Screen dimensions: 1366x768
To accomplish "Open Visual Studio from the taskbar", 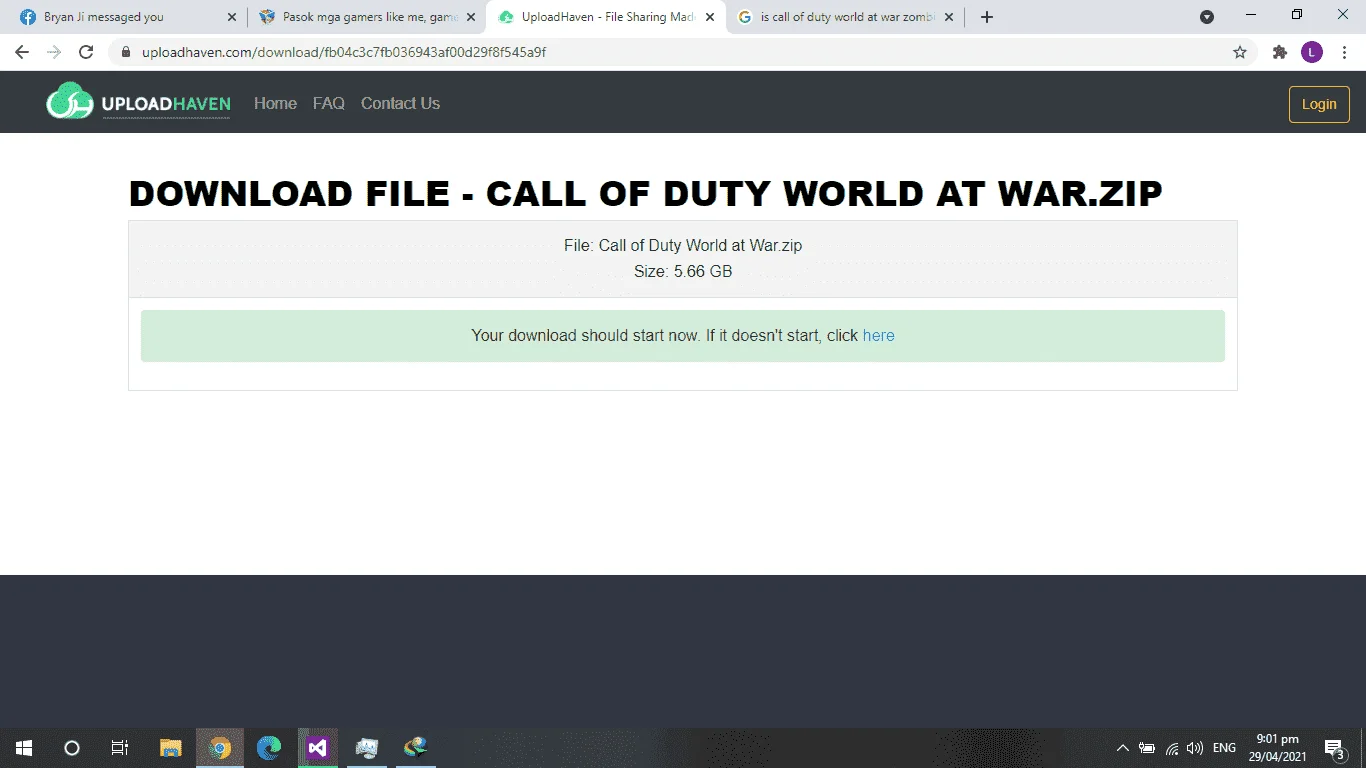I will tap(318, 748).
